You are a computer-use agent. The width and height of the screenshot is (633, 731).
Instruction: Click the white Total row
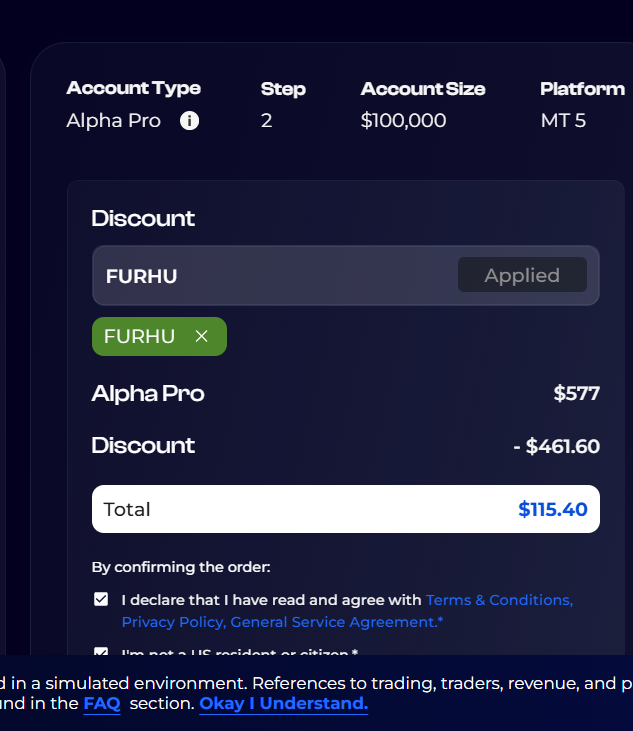tap(300, 509)
